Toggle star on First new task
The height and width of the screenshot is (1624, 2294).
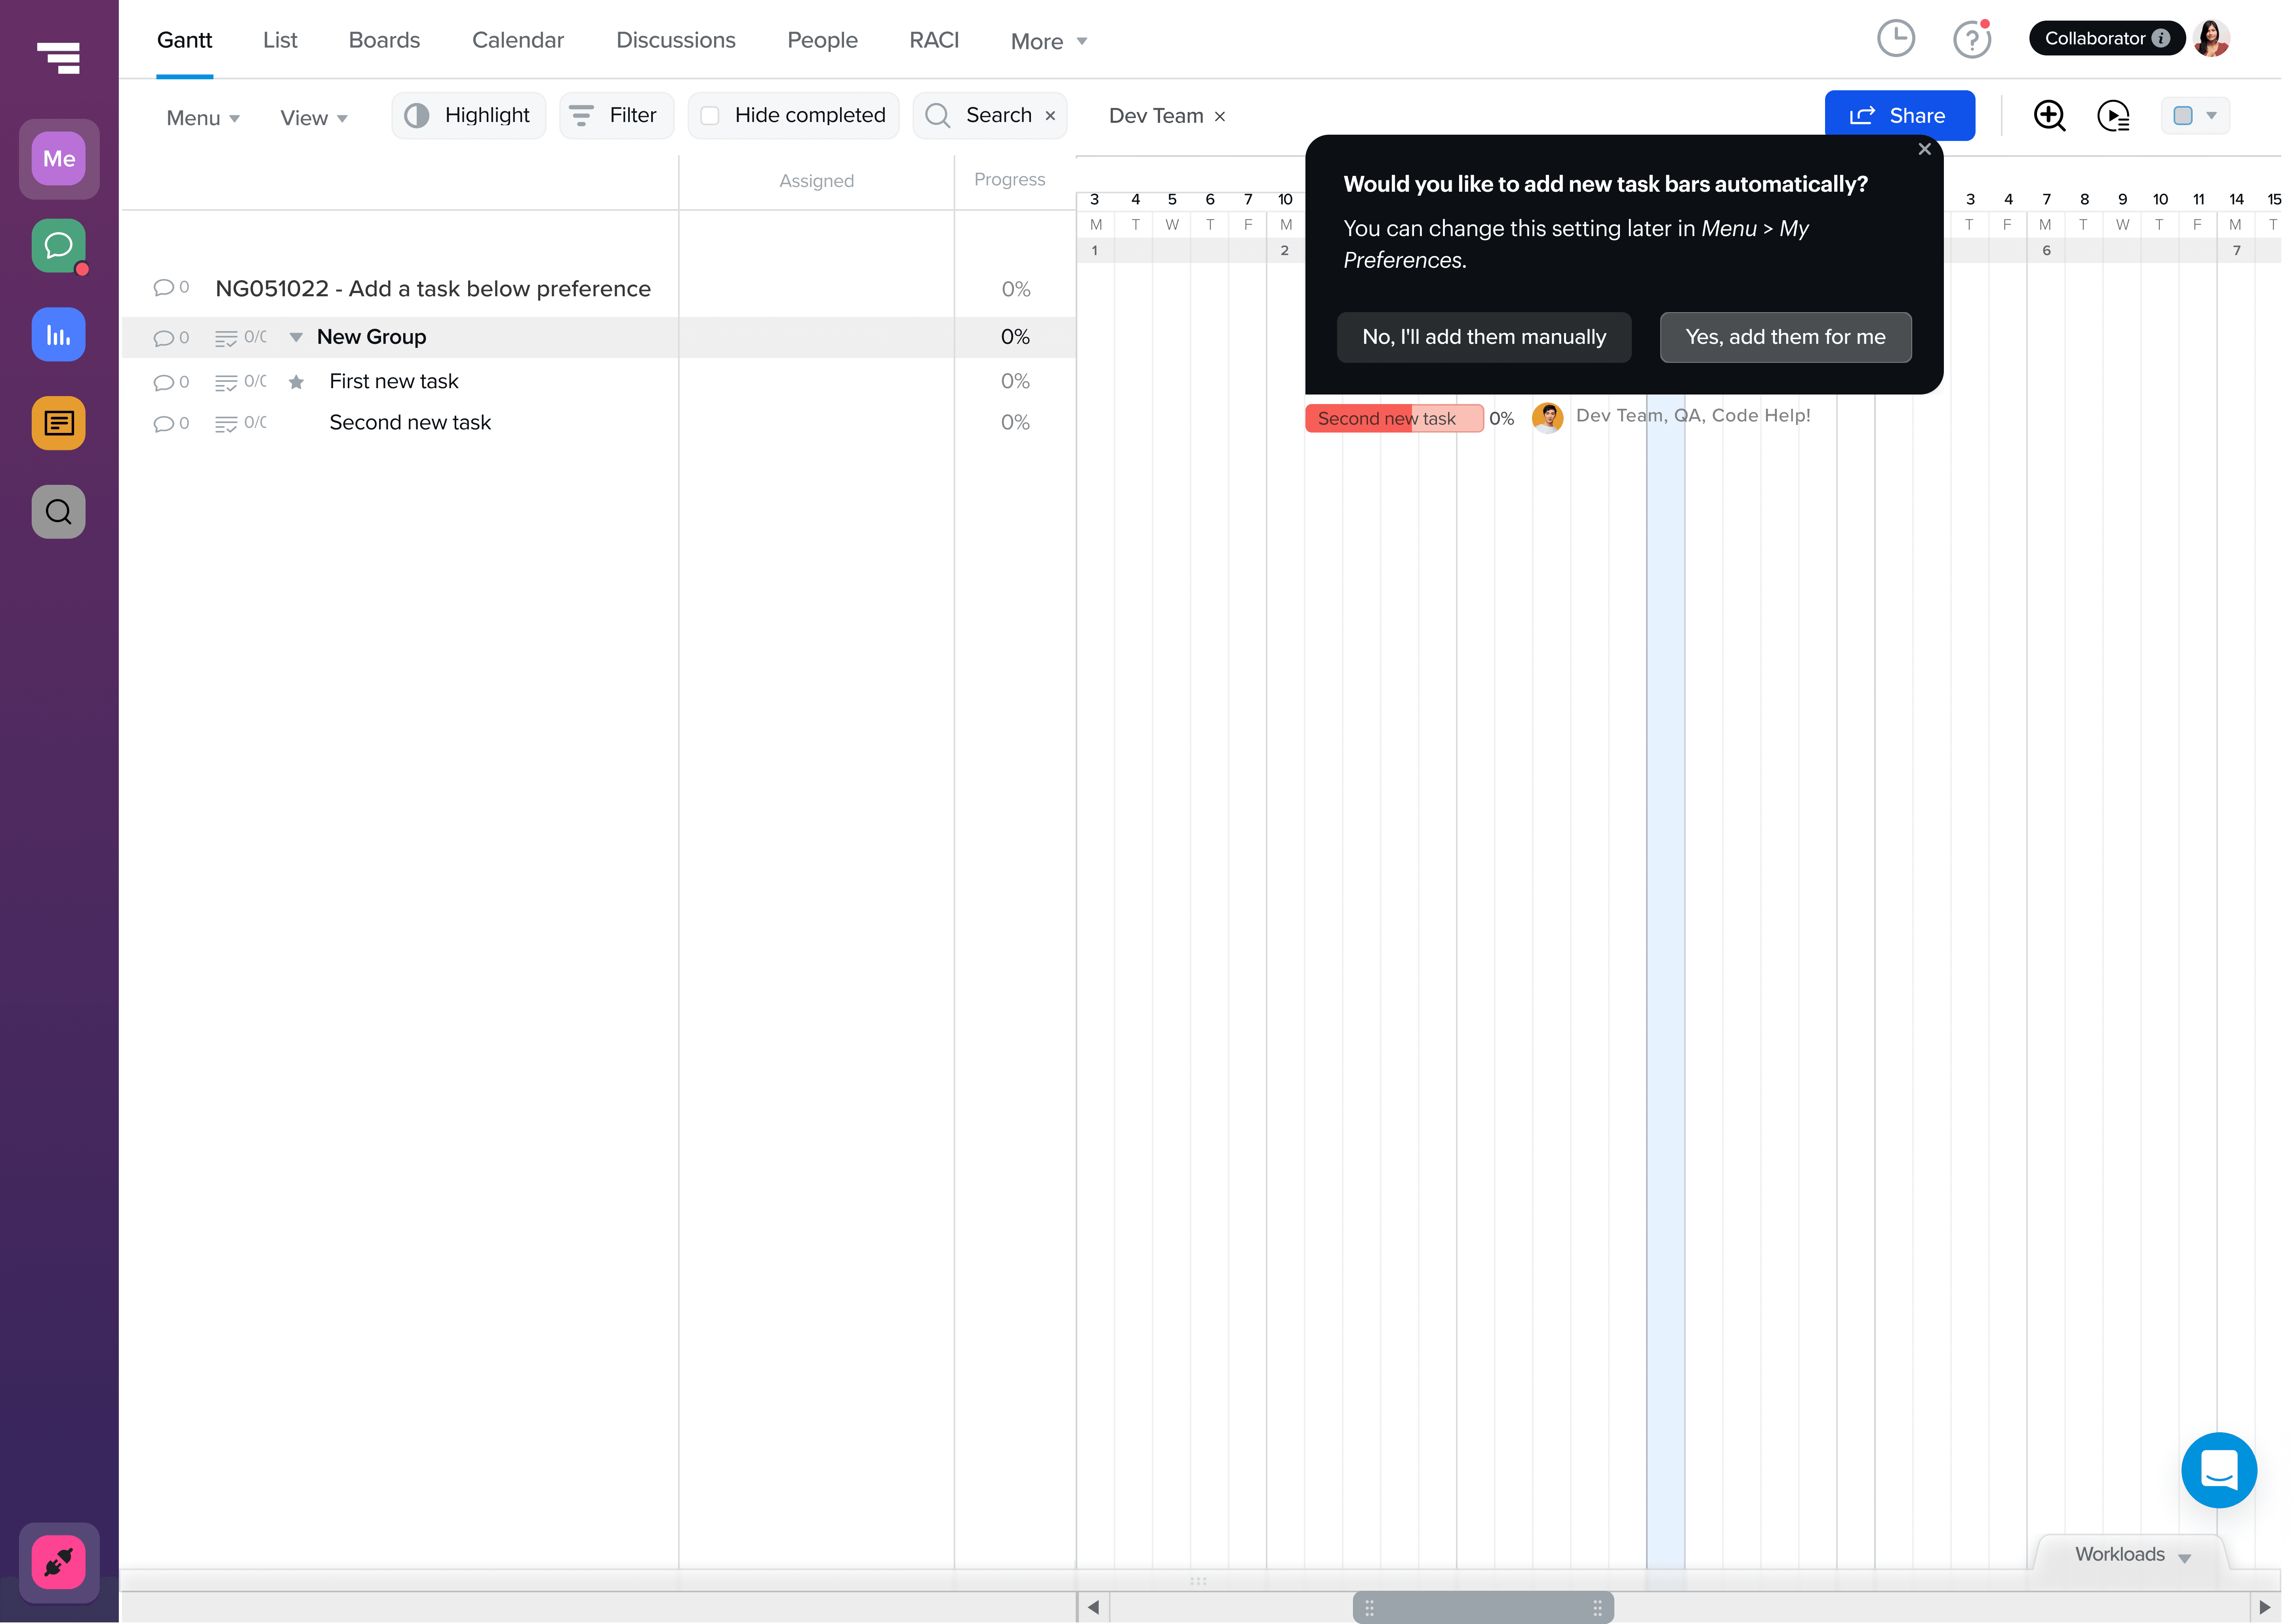(296, 382)
